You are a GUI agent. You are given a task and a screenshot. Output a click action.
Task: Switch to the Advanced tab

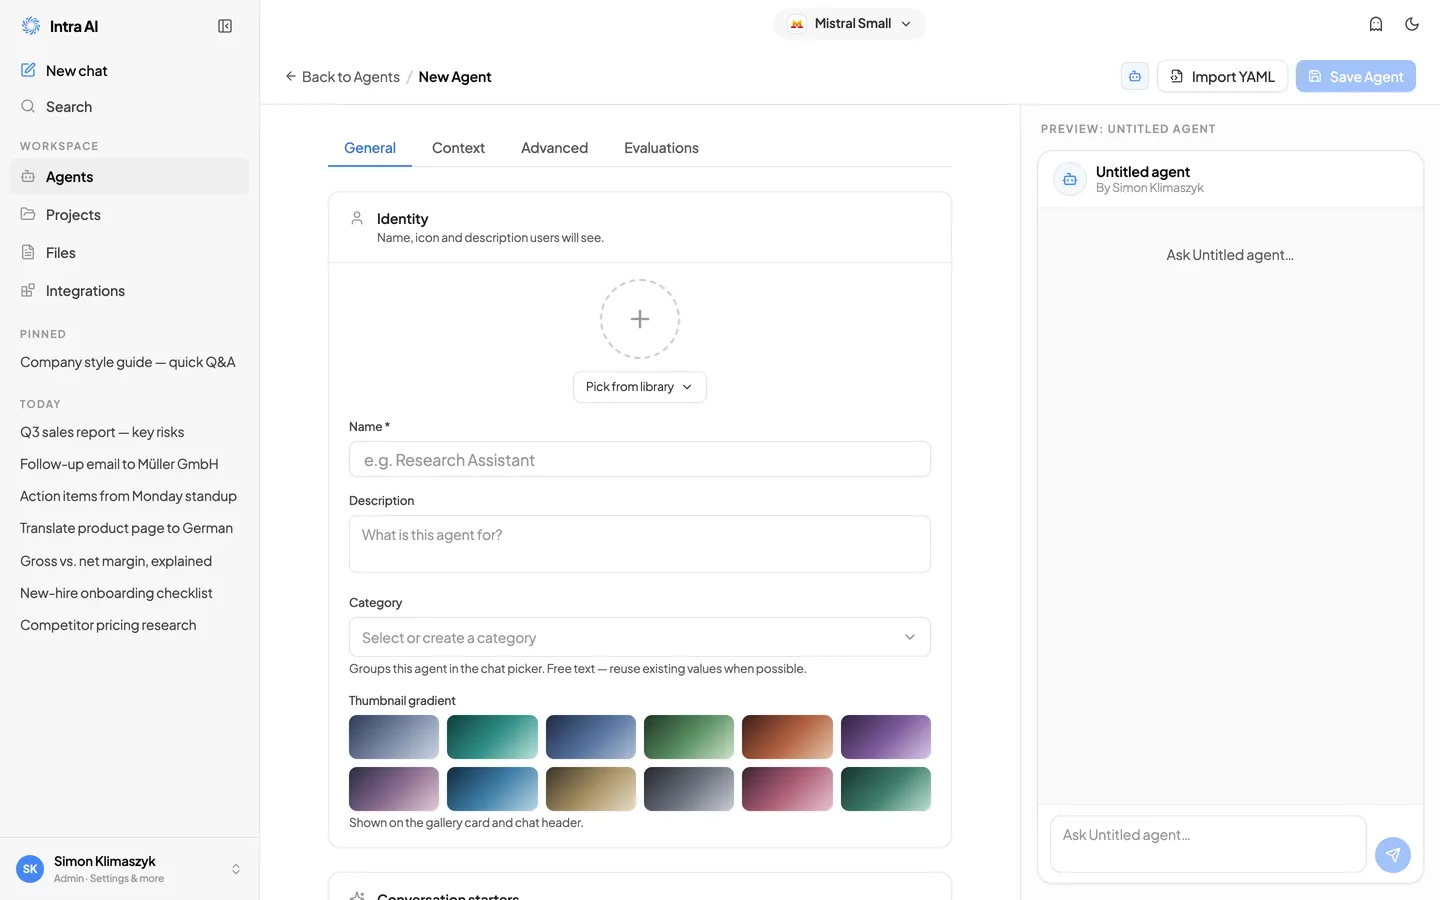click(554, 148)
